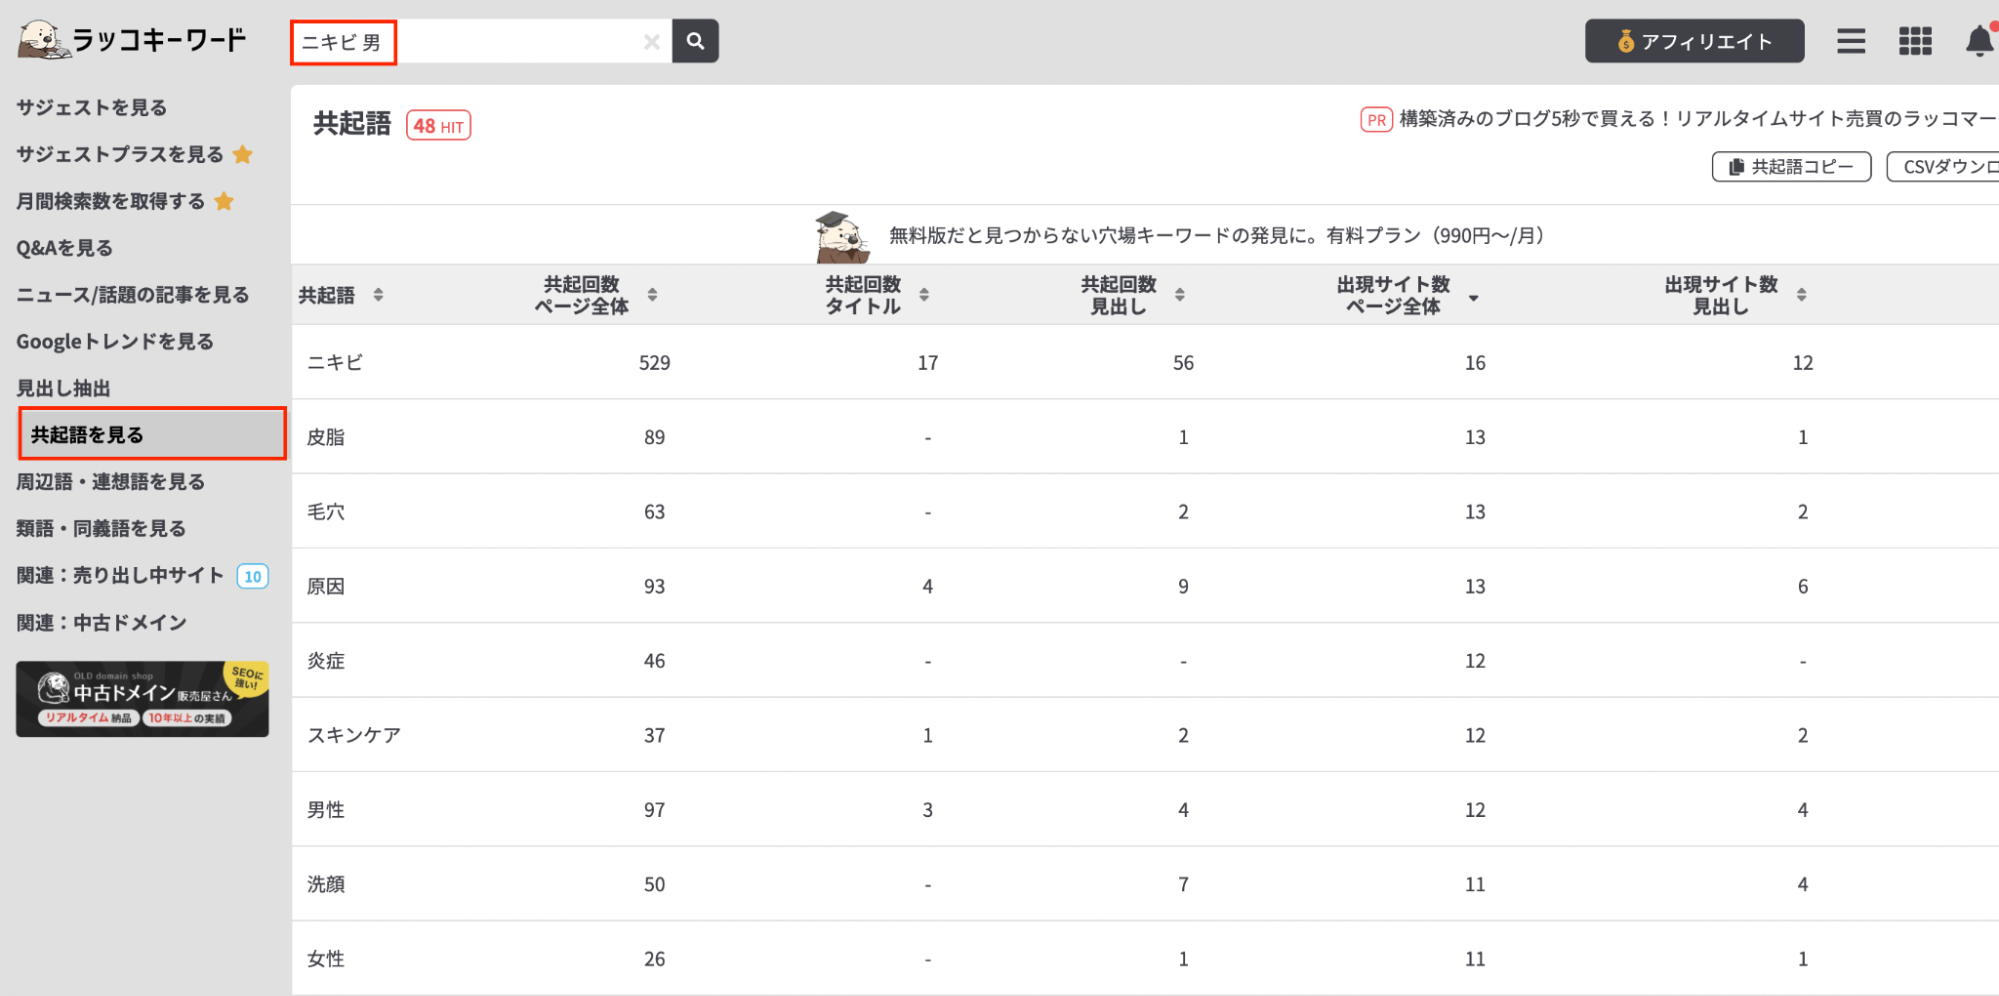Click the 48 HIT badge
Screen dimensions: 1999x996
438,126
